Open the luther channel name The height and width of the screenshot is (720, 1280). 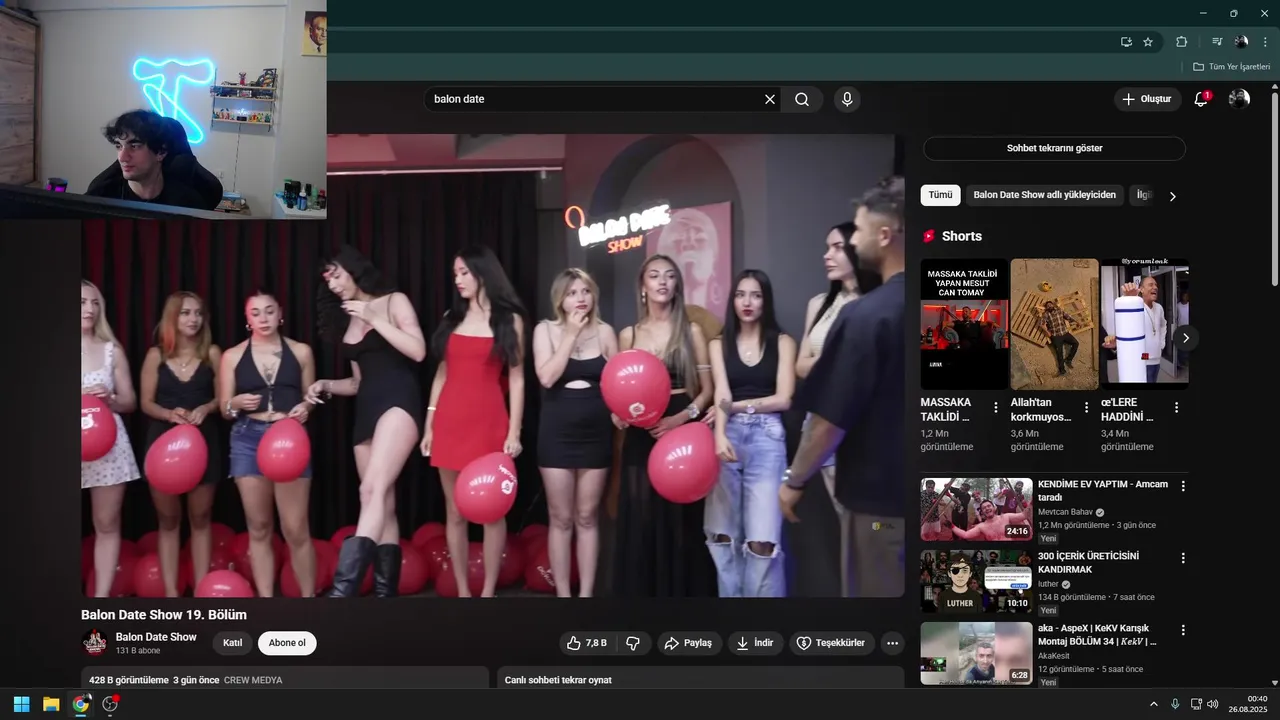coord(1048,584)
